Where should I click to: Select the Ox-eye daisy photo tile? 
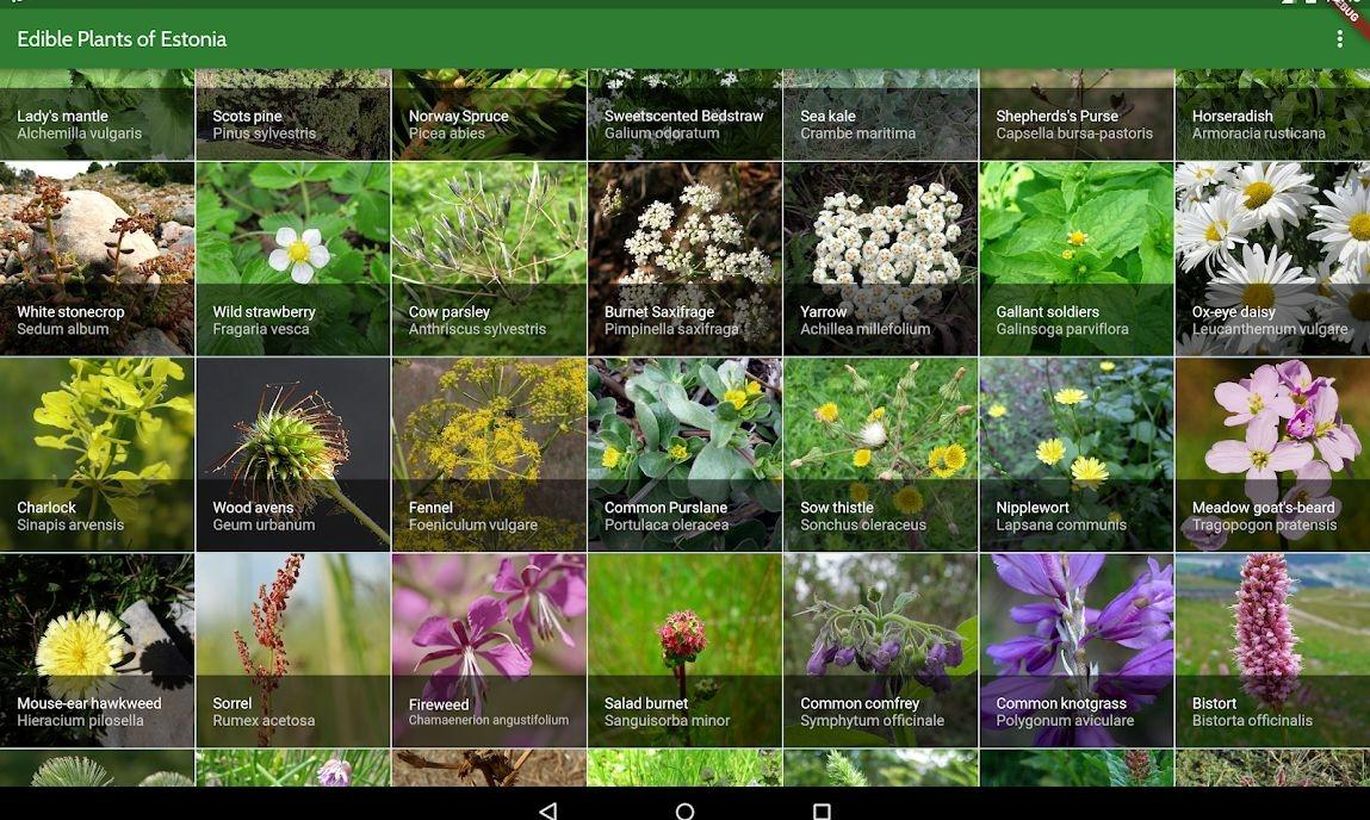[1273, 259]
